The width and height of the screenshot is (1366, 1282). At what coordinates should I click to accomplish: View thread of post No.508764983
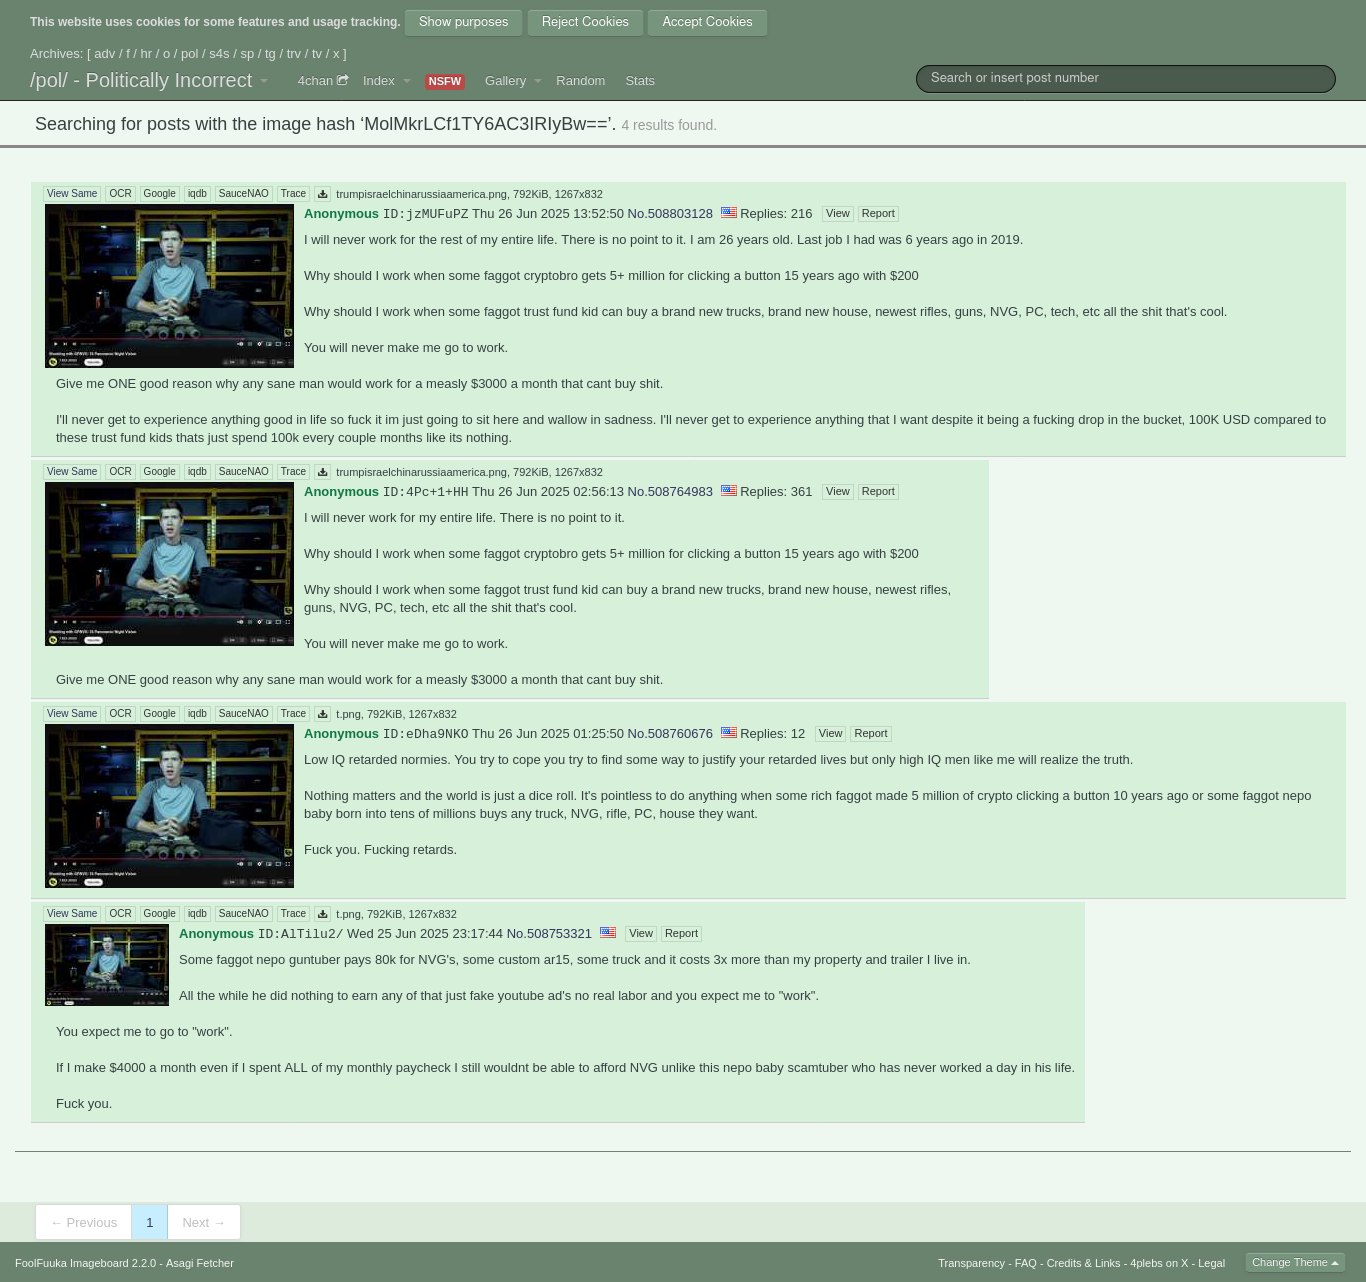point(838,492)
